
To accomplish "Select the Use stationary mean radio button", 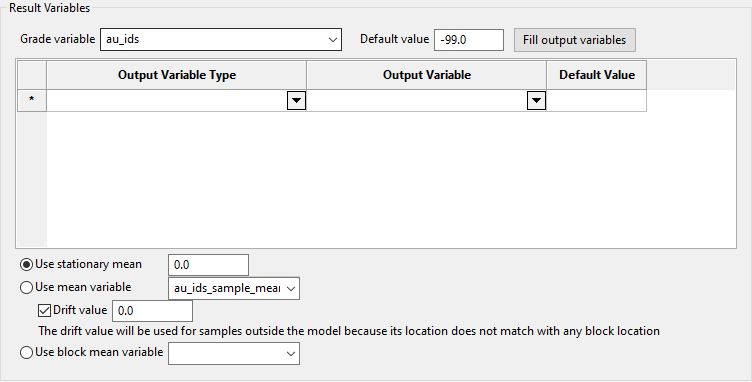I will [27, 265].
